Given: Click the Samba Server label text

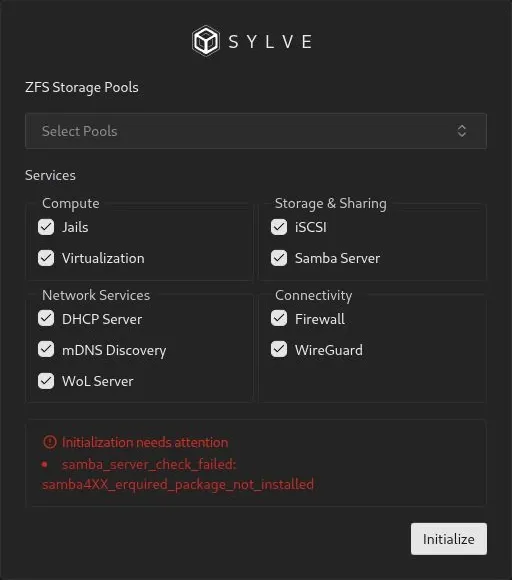Looking at the screenshot, I should [x=337, y=258].
